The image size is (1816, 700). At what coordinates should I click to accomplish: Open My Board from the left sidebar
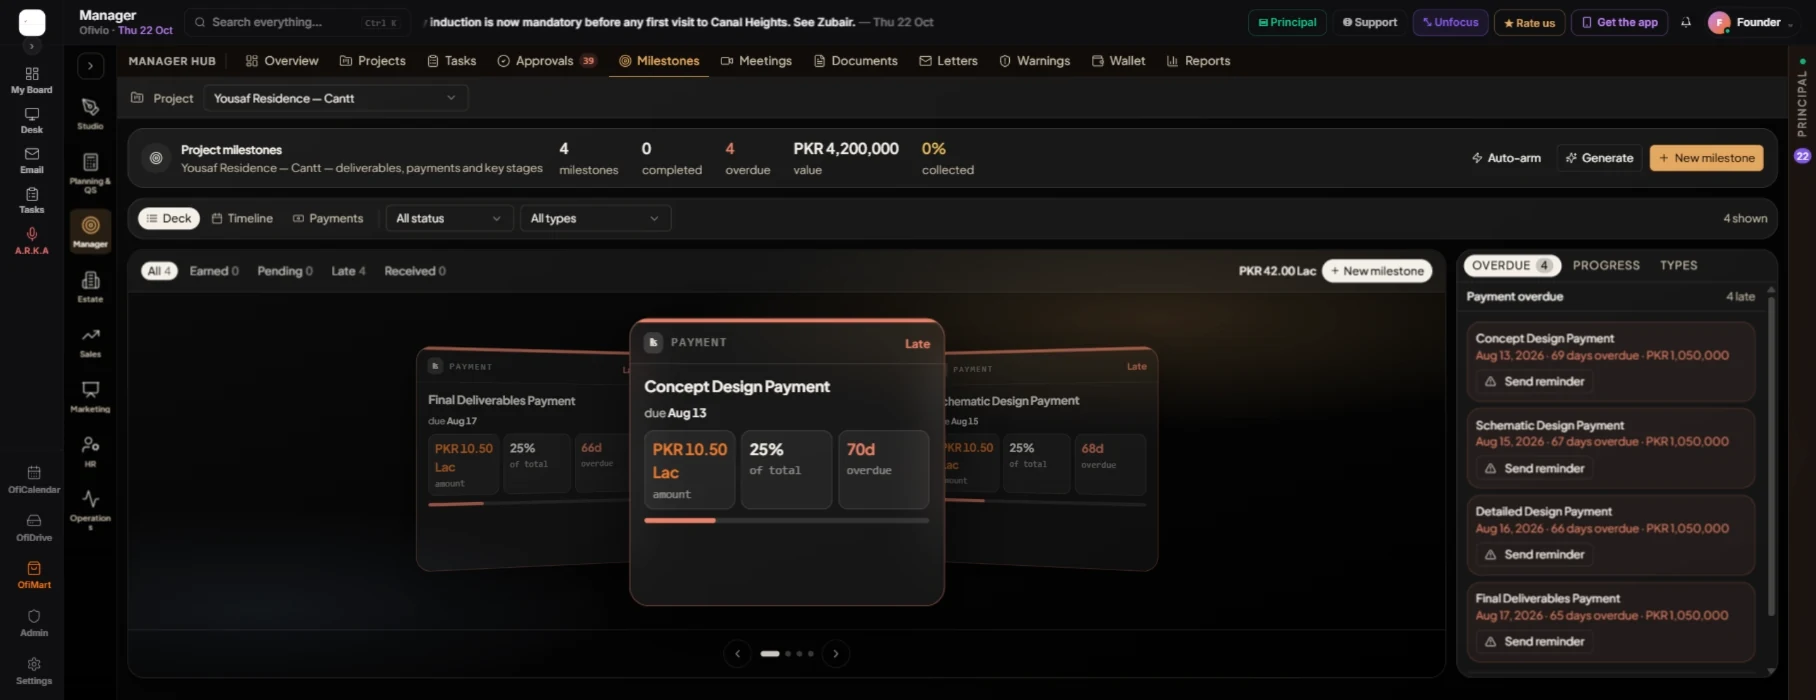[32, 80]
